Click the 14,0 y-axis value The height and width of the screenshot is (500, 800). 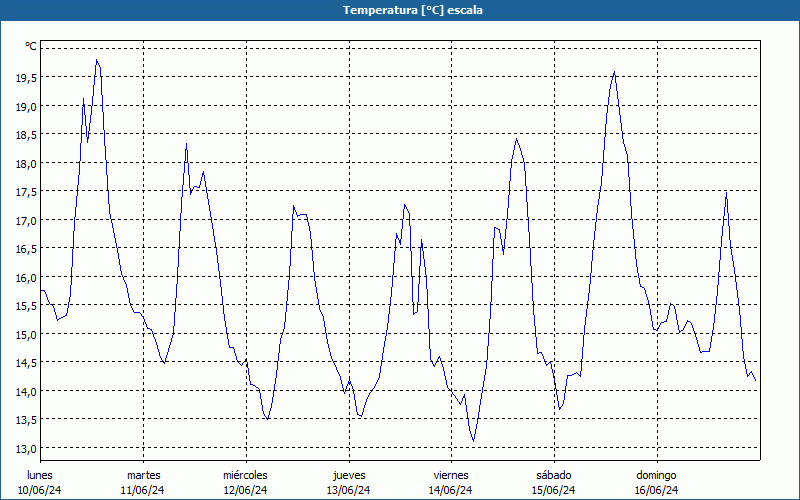(x=26, y=391)
